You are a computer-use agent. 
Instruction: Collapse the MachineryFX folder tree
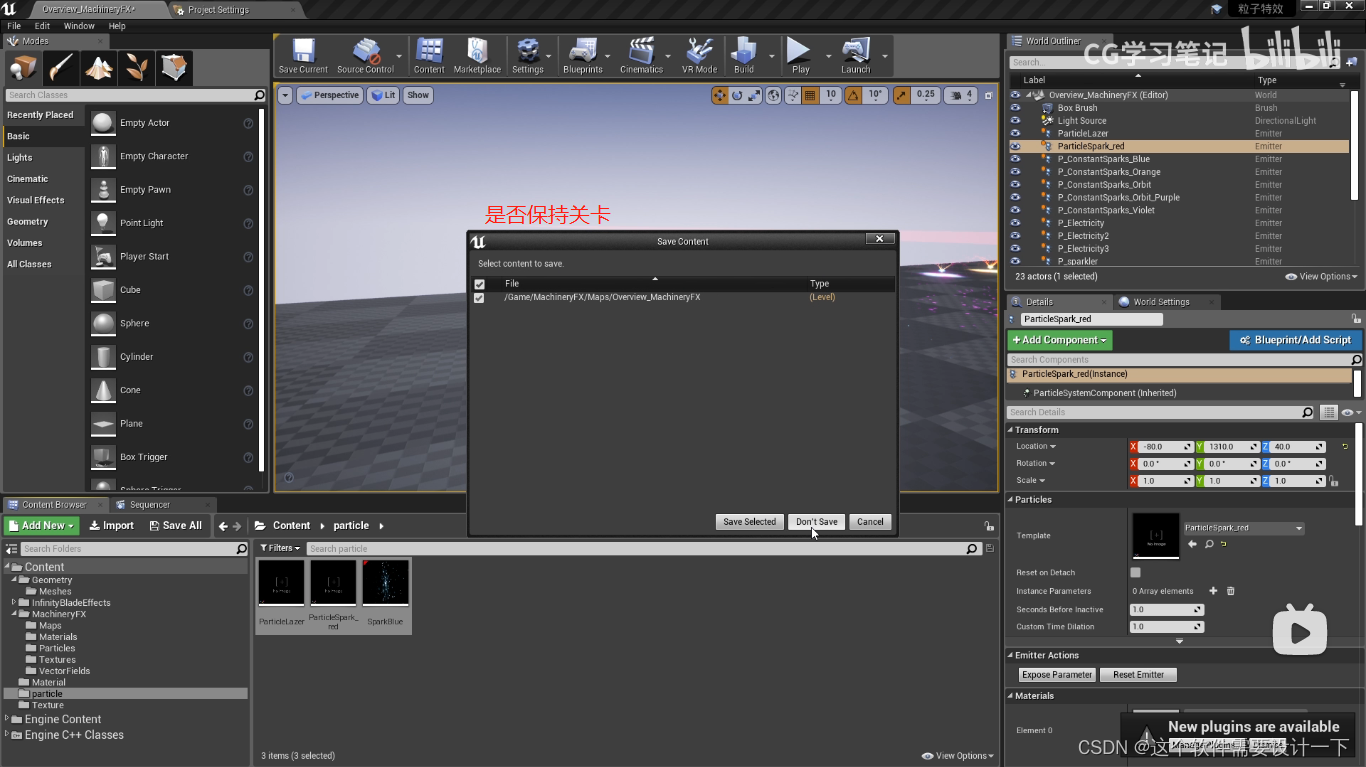15,614
